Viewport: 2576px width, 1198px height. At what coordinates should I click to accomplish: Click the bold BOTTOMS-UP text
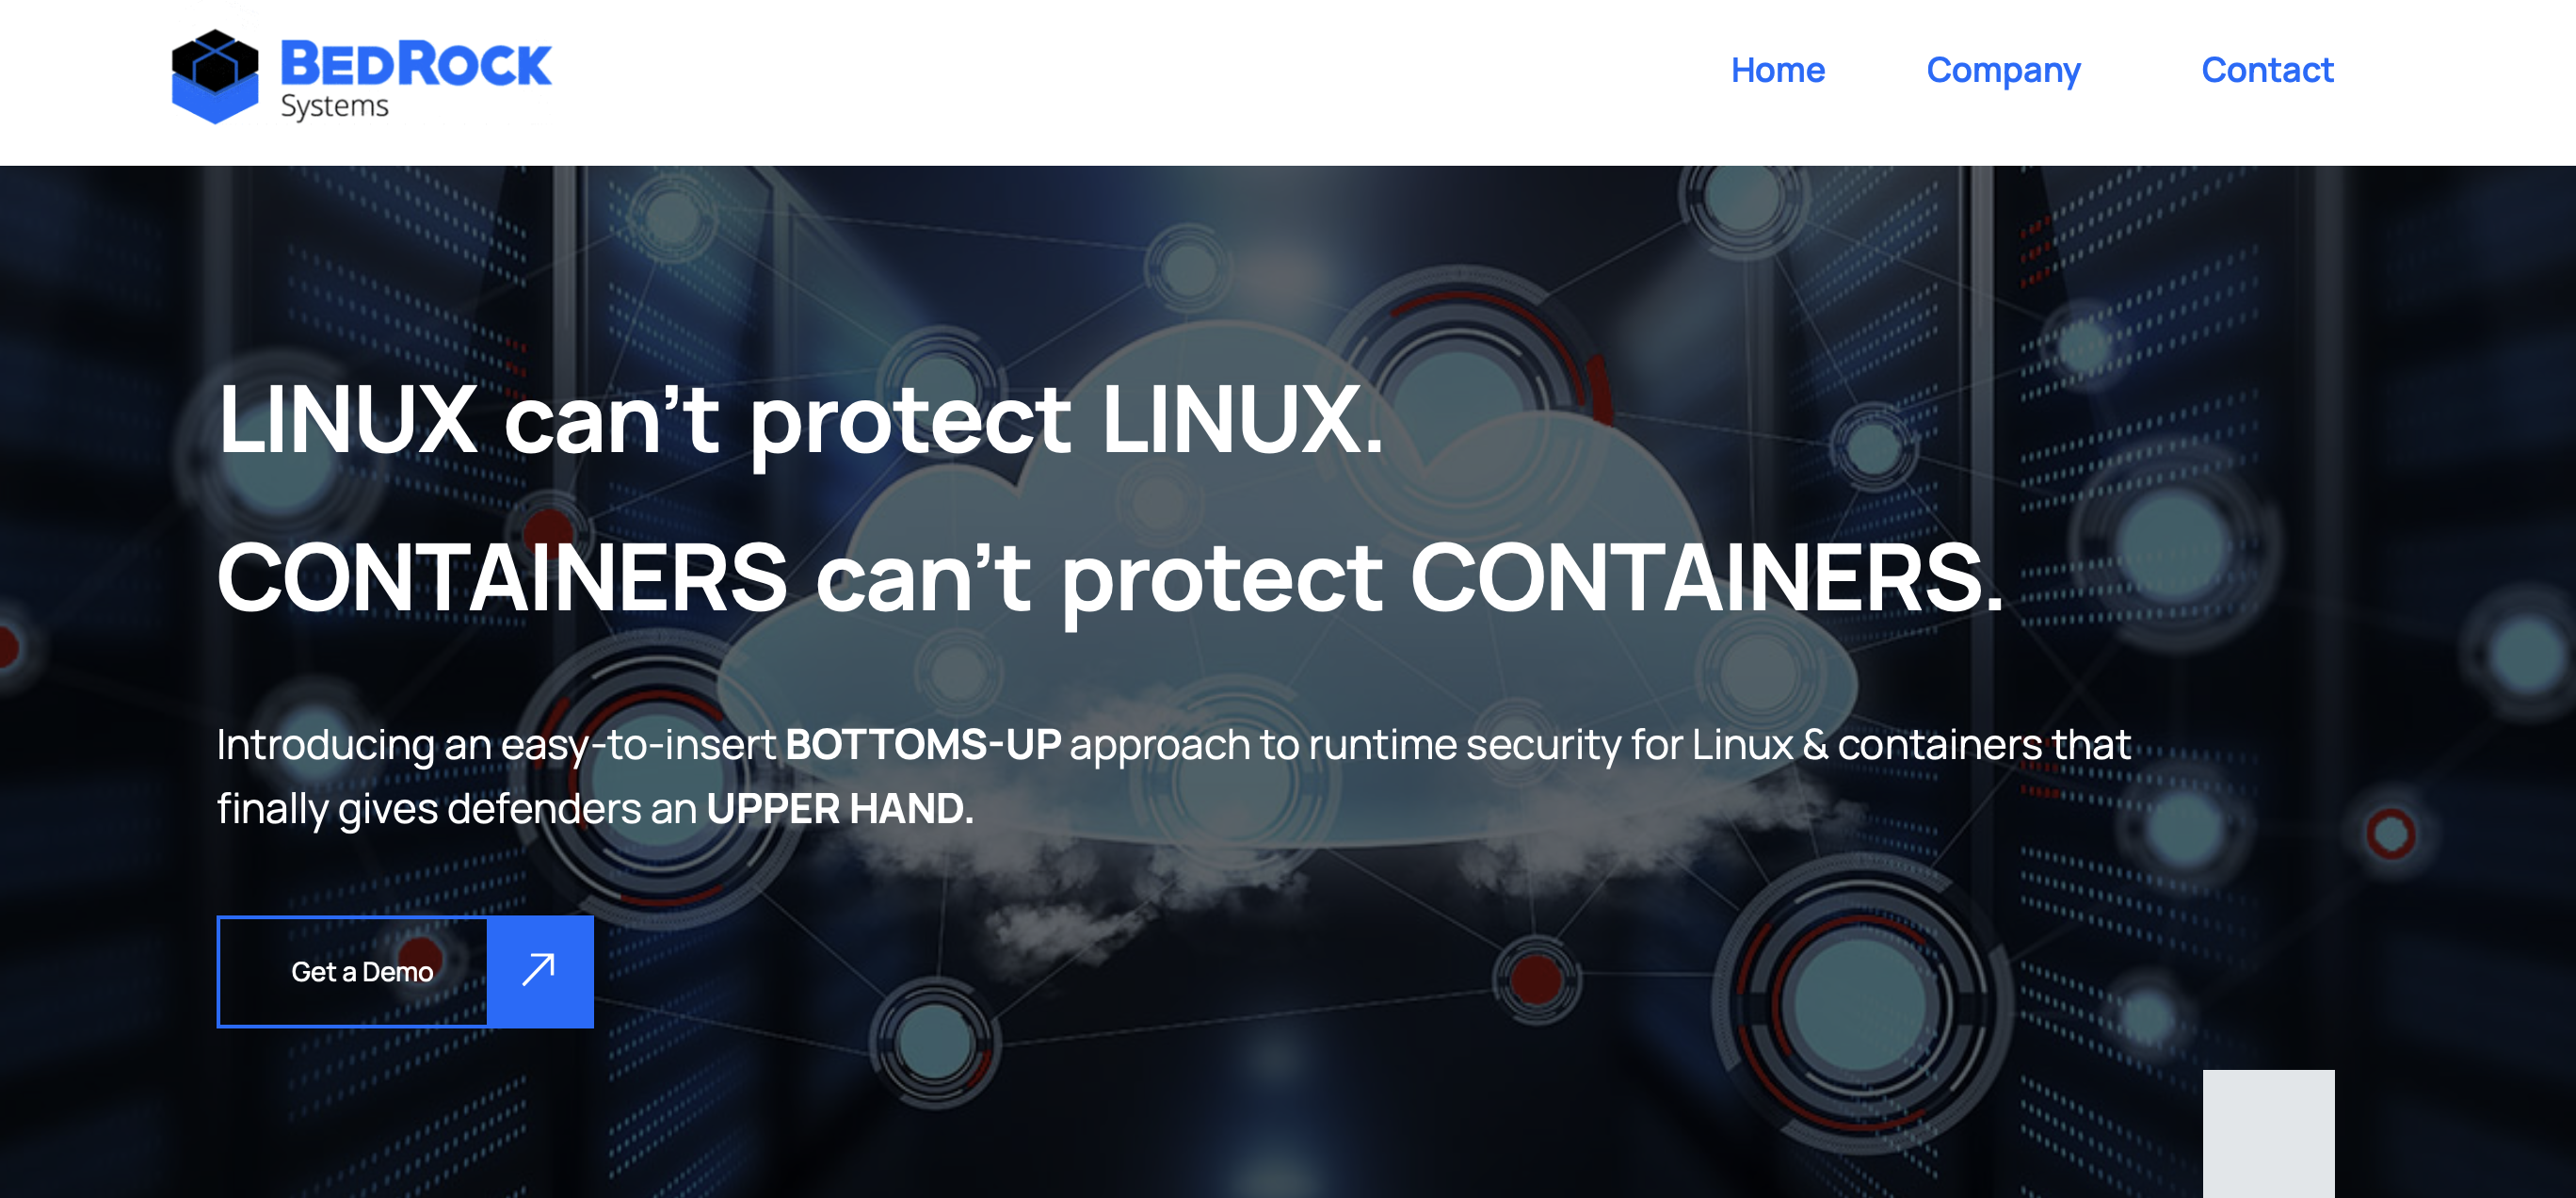point(923,744)
